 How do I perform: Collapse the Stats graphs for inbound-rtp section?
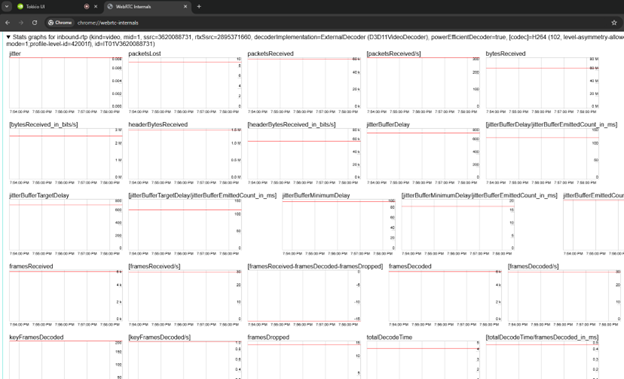click(x=8, y=37)
